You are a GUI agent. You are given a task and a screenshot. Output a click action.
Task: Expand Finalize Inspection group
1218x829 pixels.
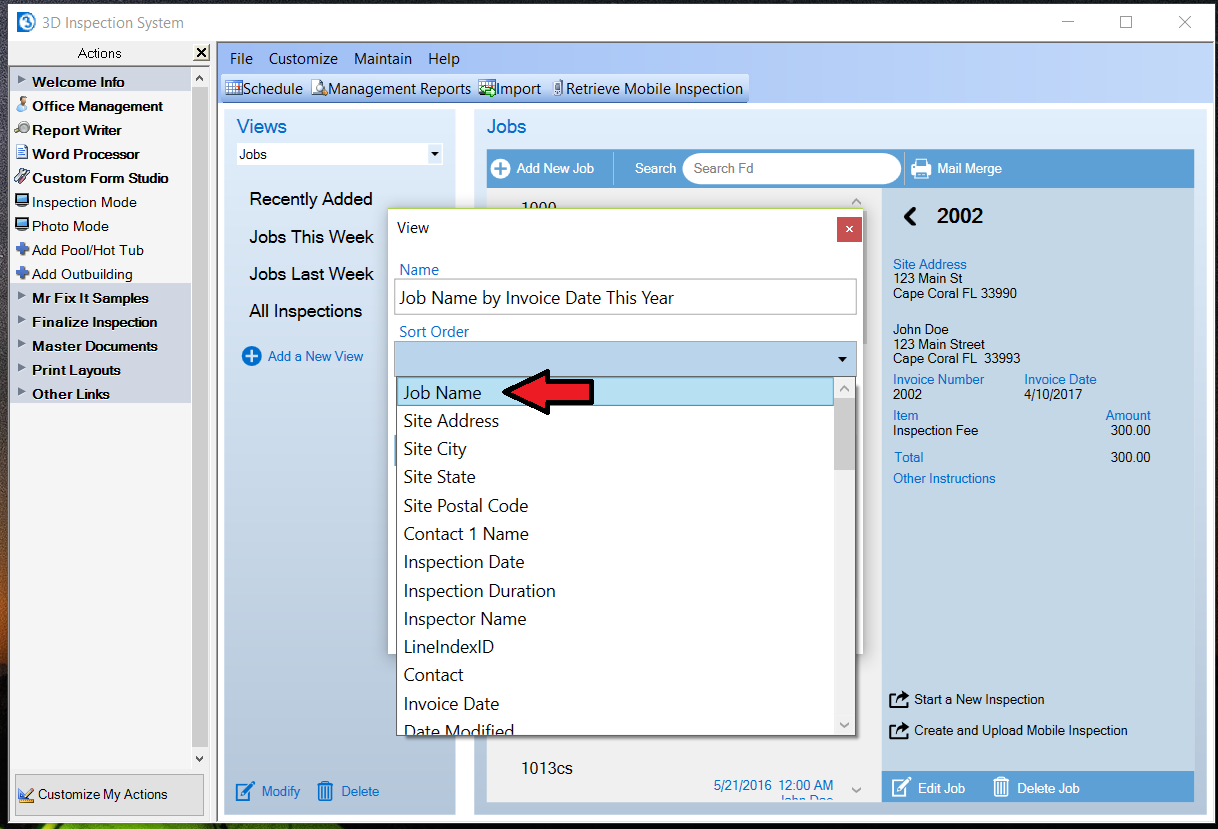22,321
